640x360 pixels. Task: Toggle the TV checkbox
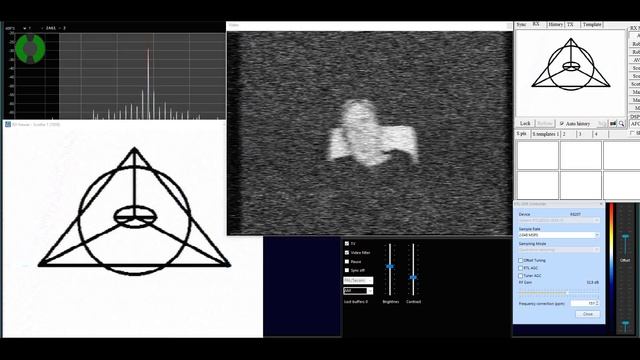pyautogui.click(x=347, y=244)
